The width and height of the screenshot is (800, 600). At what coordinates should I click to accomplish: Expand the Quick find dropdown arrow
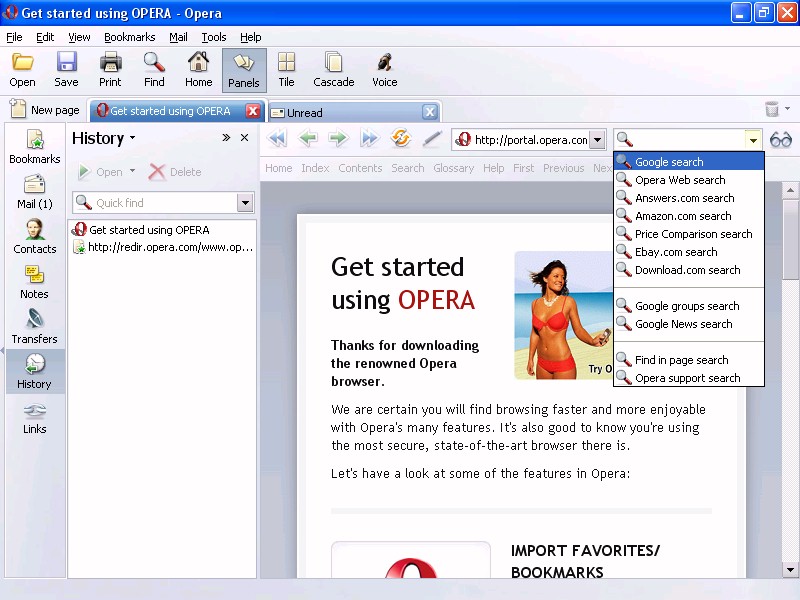click(245, 203)
